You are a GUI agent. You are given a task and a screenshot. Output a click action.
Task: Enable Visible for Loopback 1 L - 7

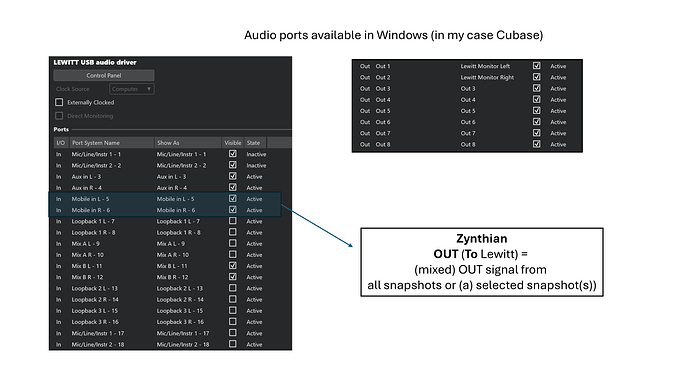232,221
